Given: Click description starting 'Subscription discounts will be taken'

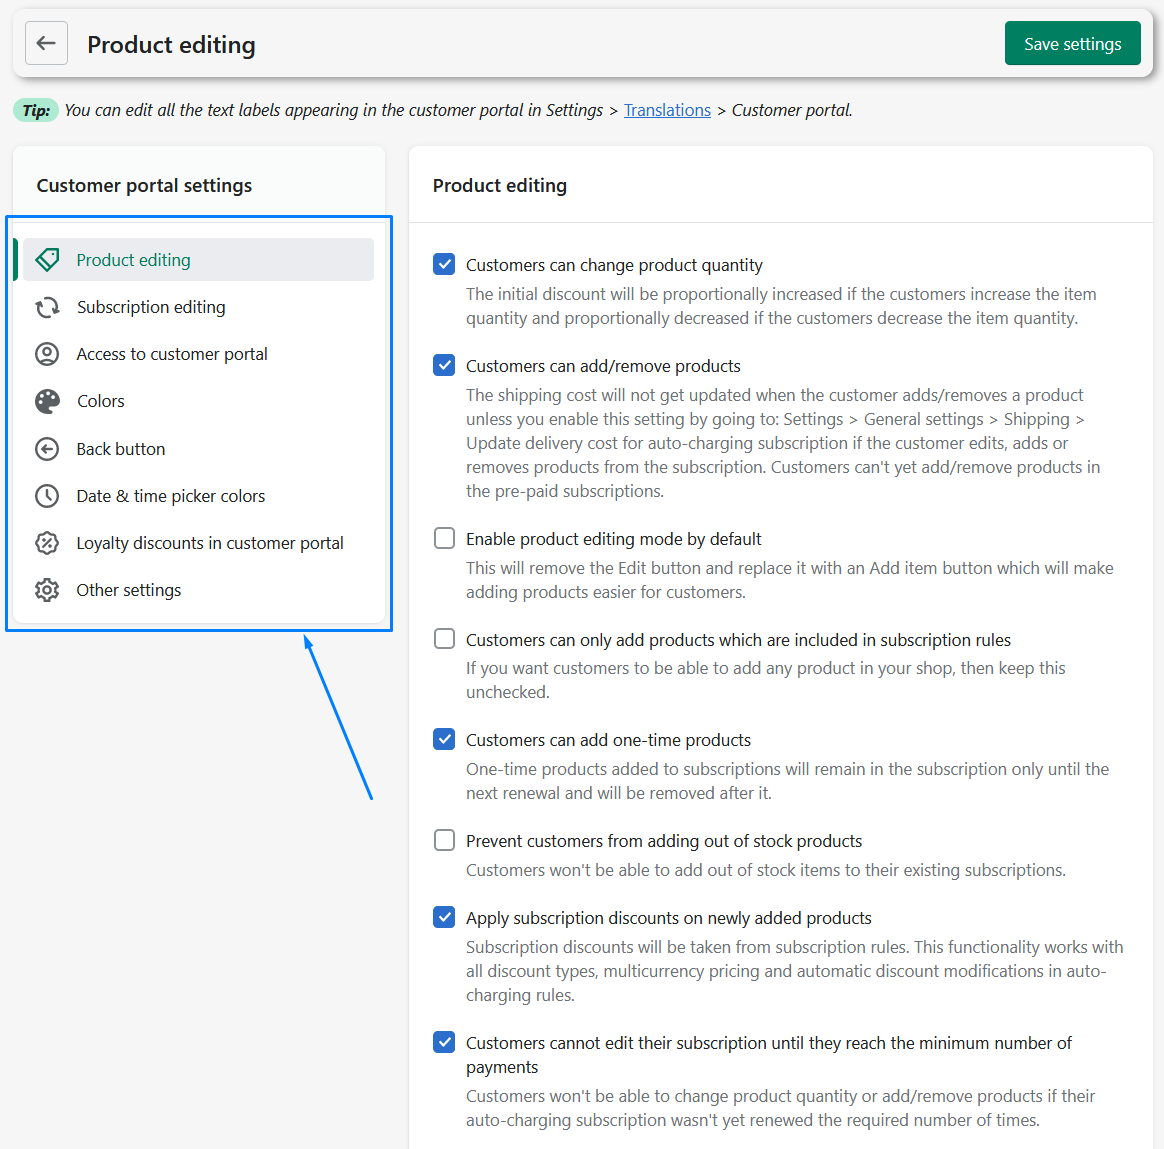Looking at the screenshot, I should (x=794, y=971).
